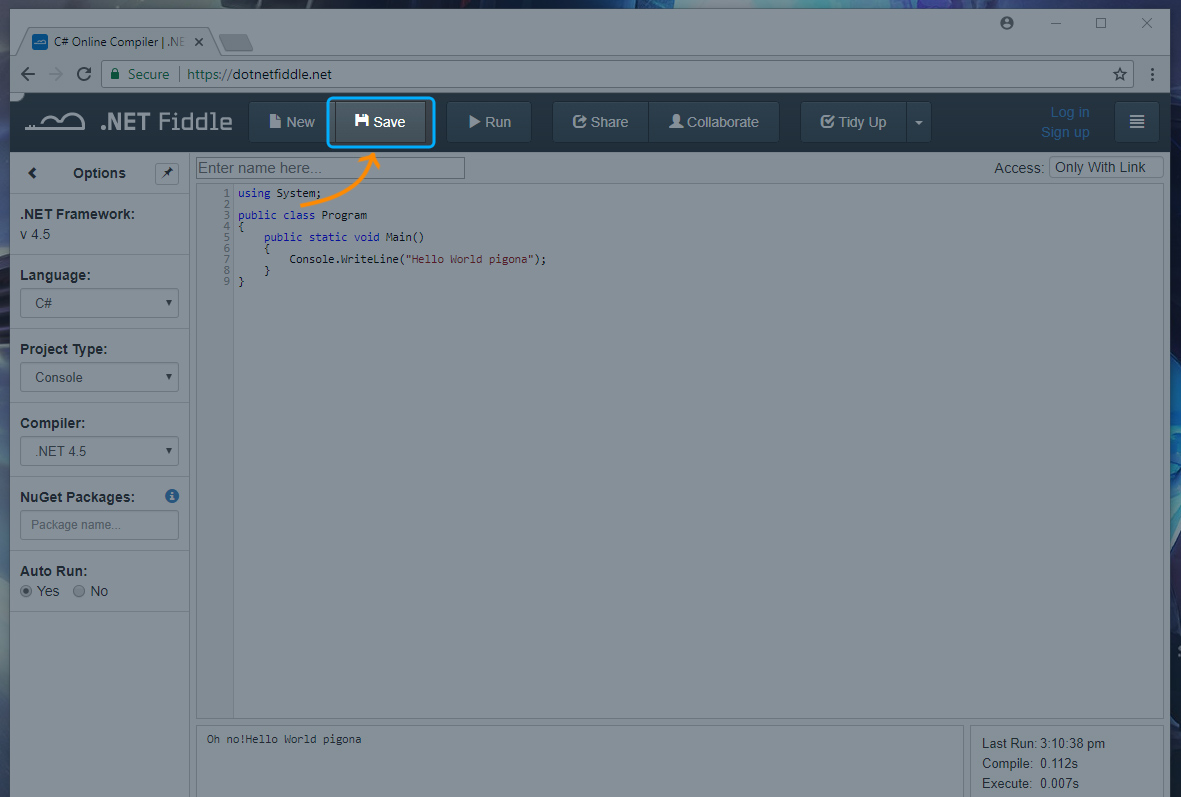Collapse Options panel with back chevron

click(x=32, y=173)
